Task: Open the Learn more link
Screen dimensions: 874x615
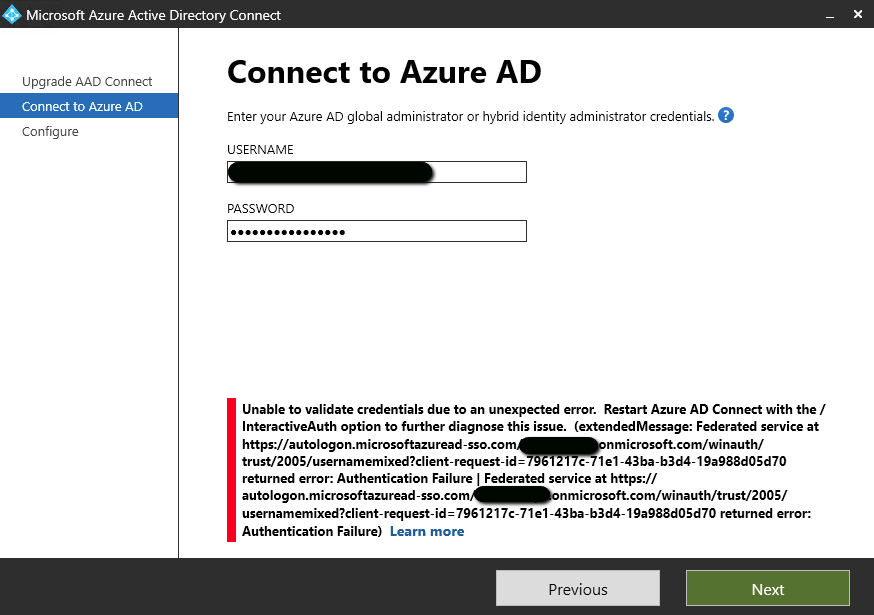Action: [x=427, y=531]
